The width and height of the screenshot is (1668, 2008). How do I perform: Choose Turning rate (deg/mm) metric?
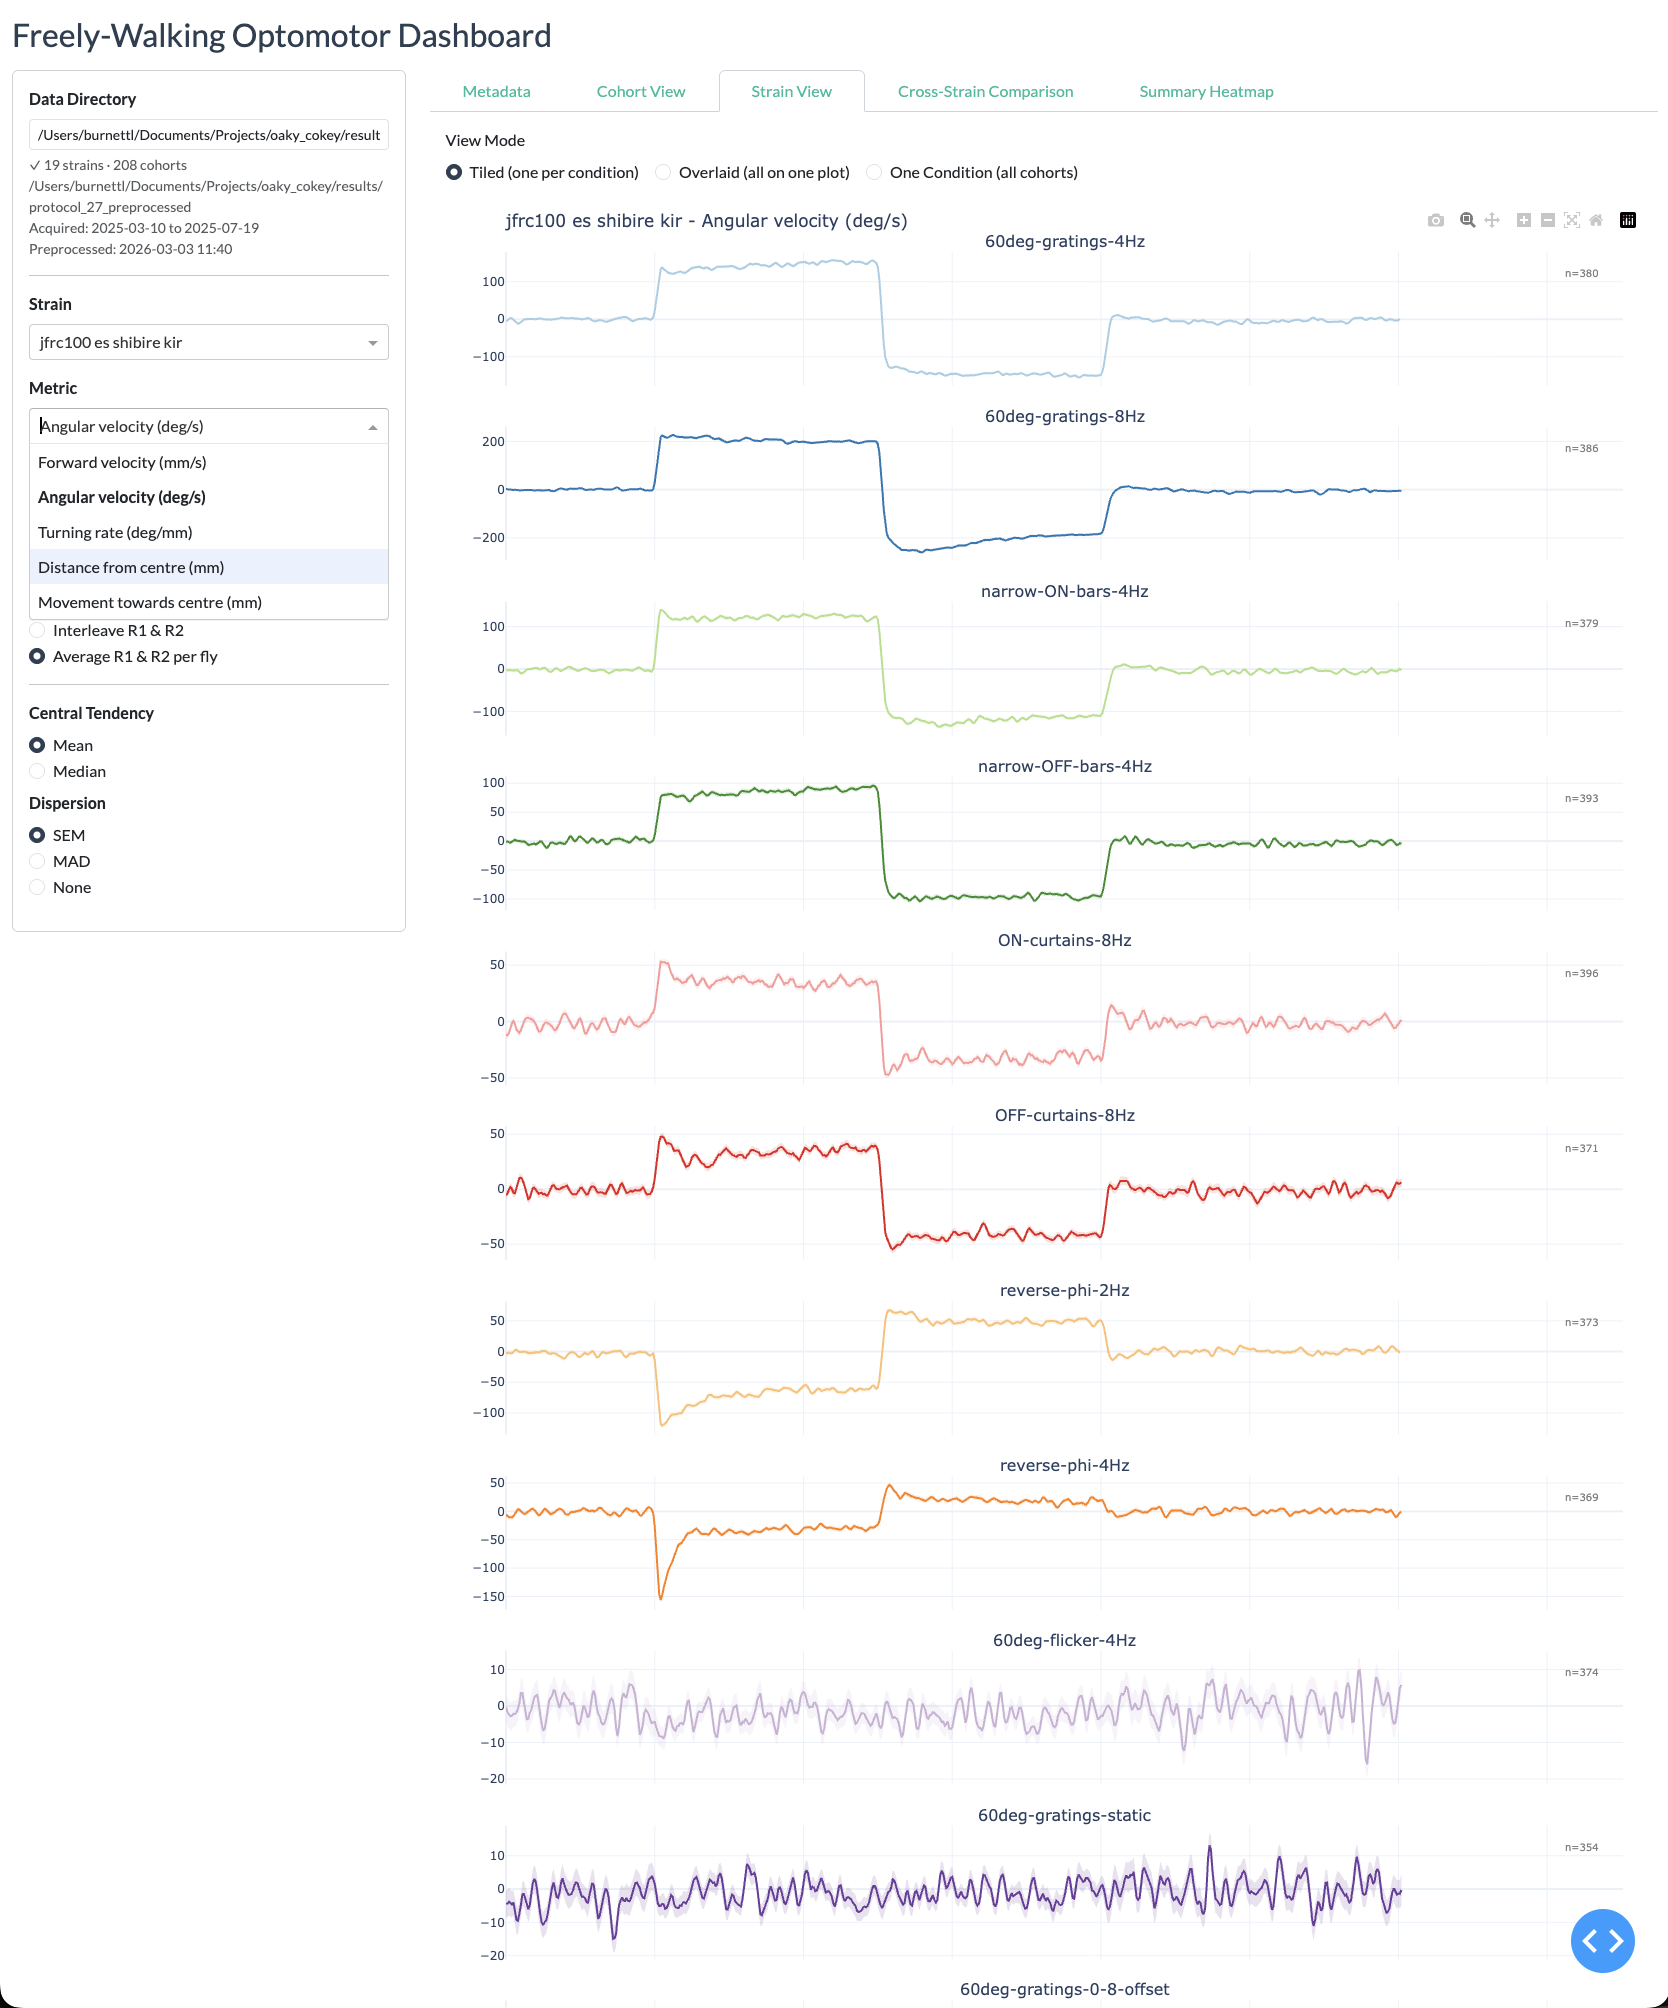115,532
